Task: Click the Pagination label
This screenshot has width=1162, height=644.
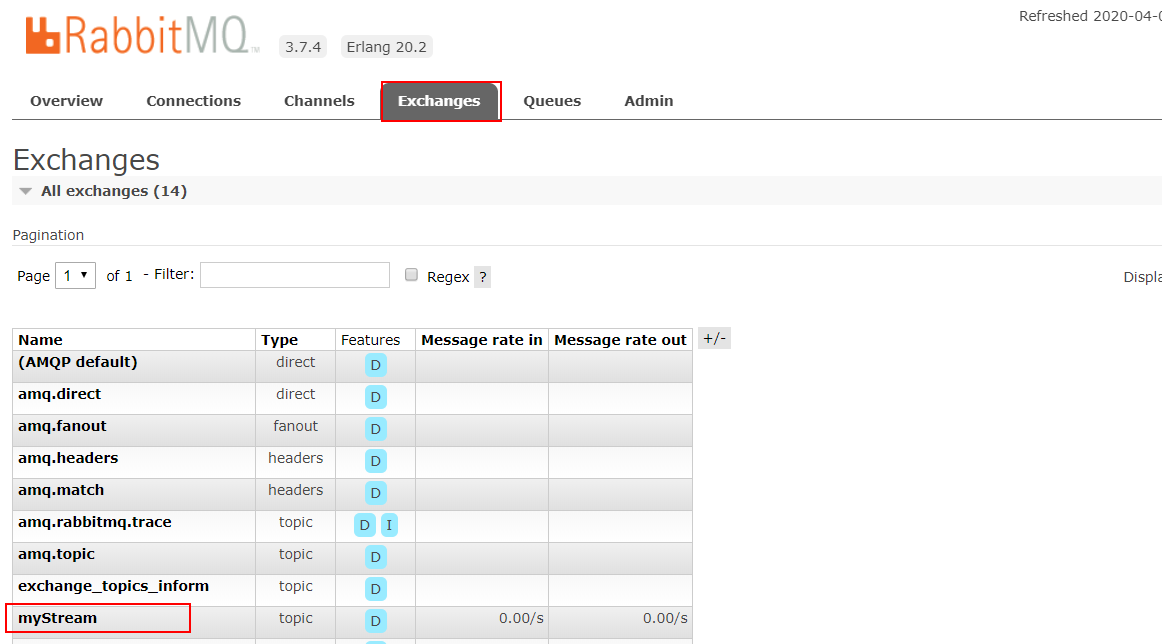Action: pyautogui.click(x=48, y=235)
